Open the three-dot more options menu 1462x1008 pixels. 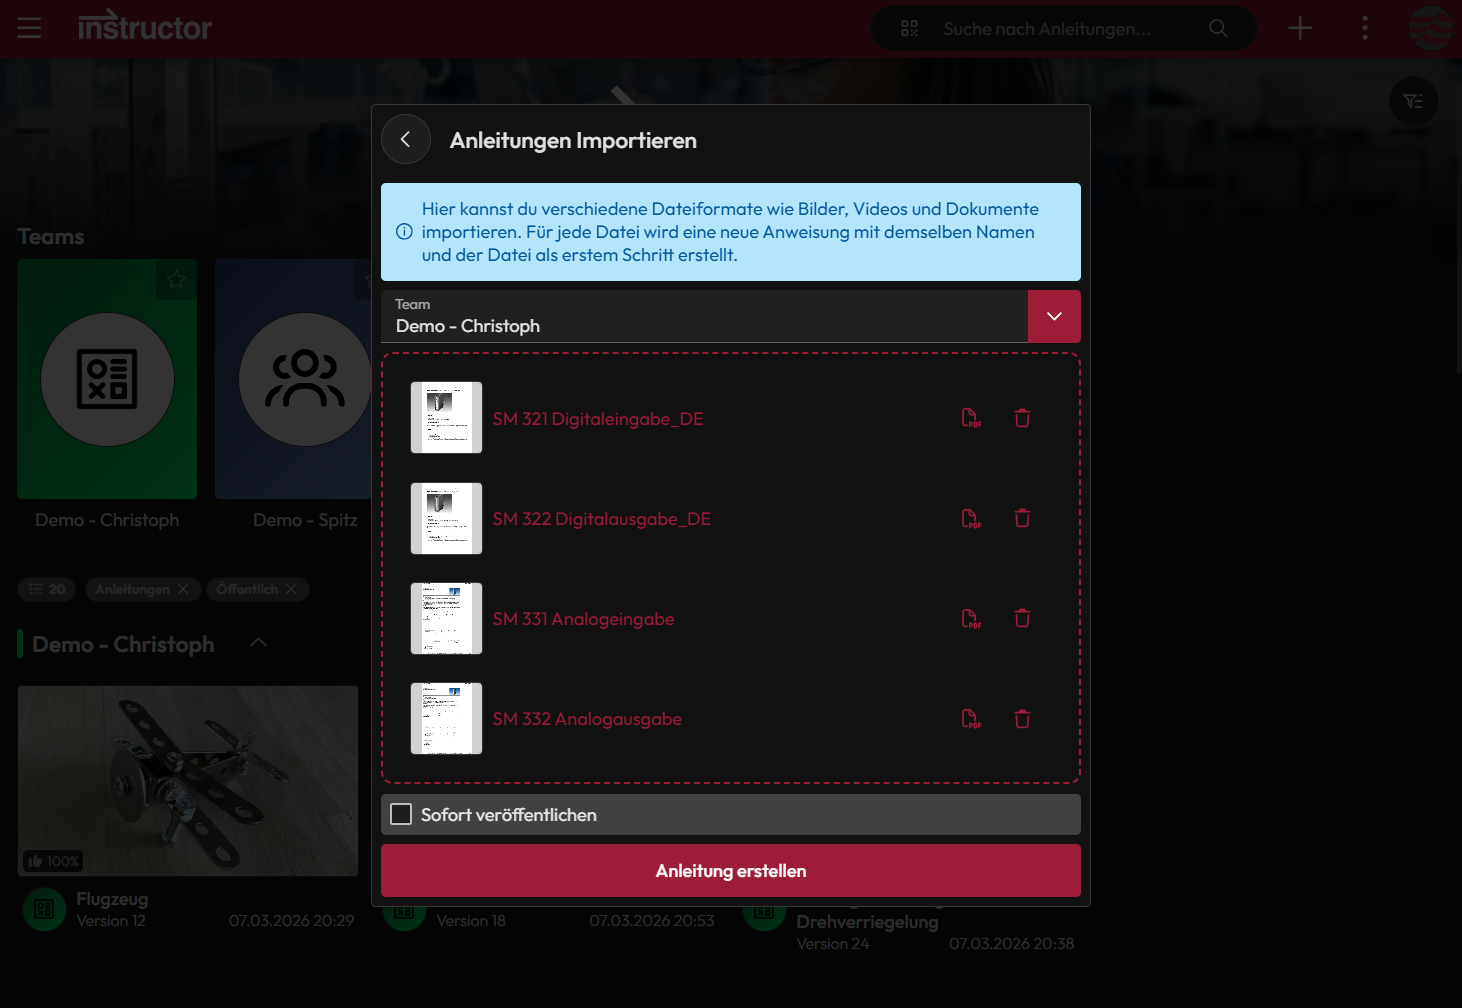[1365, 28]
